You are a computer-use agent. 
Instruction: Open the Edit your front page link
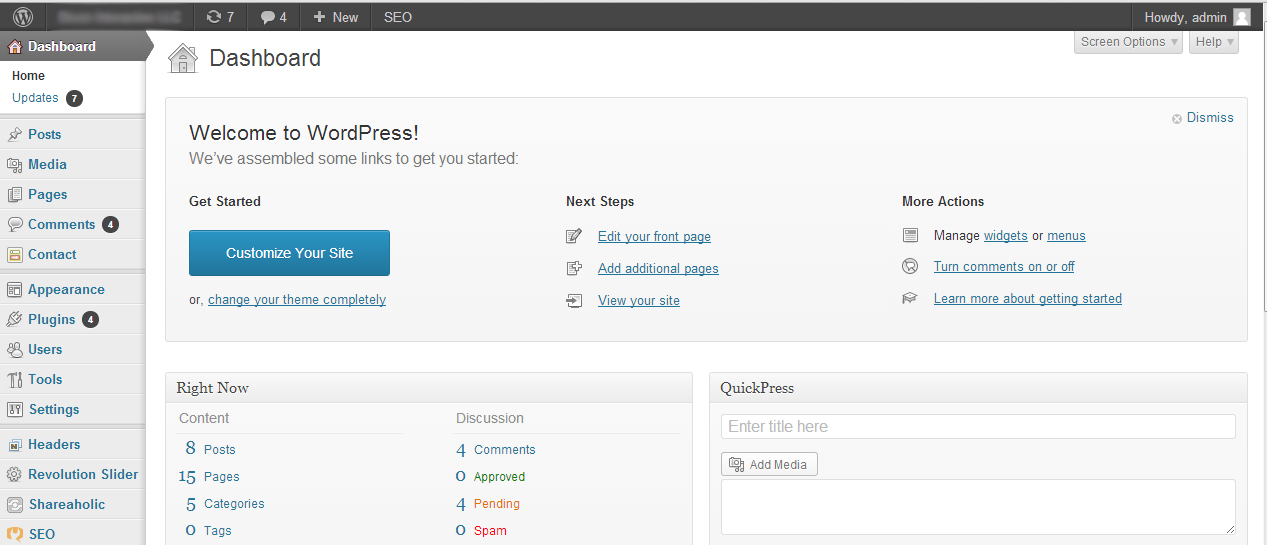(x=654, y=237)
